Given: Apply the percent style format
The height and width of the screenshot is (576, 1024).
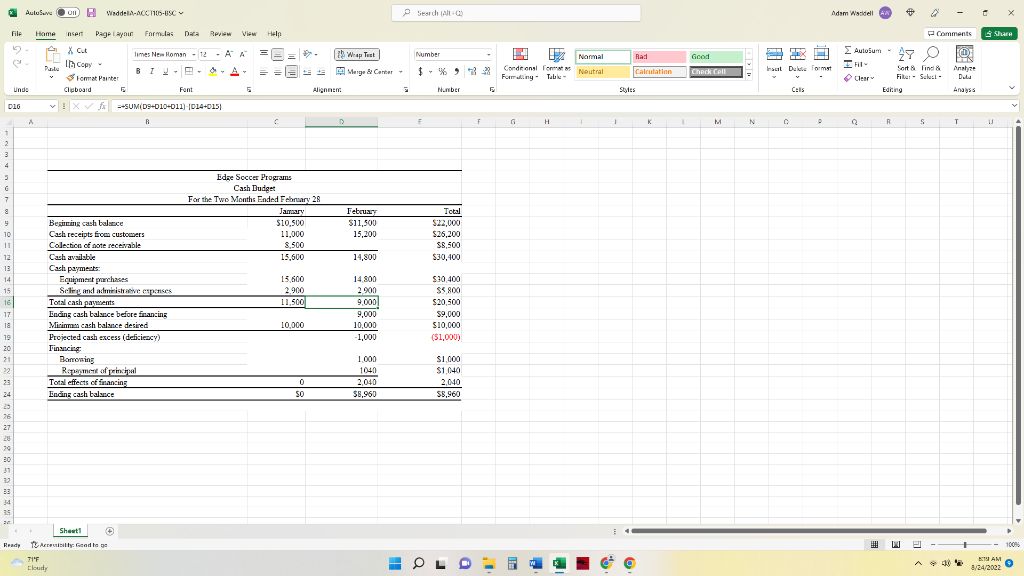Looking at the screenshot, I should tap(445, 71).
